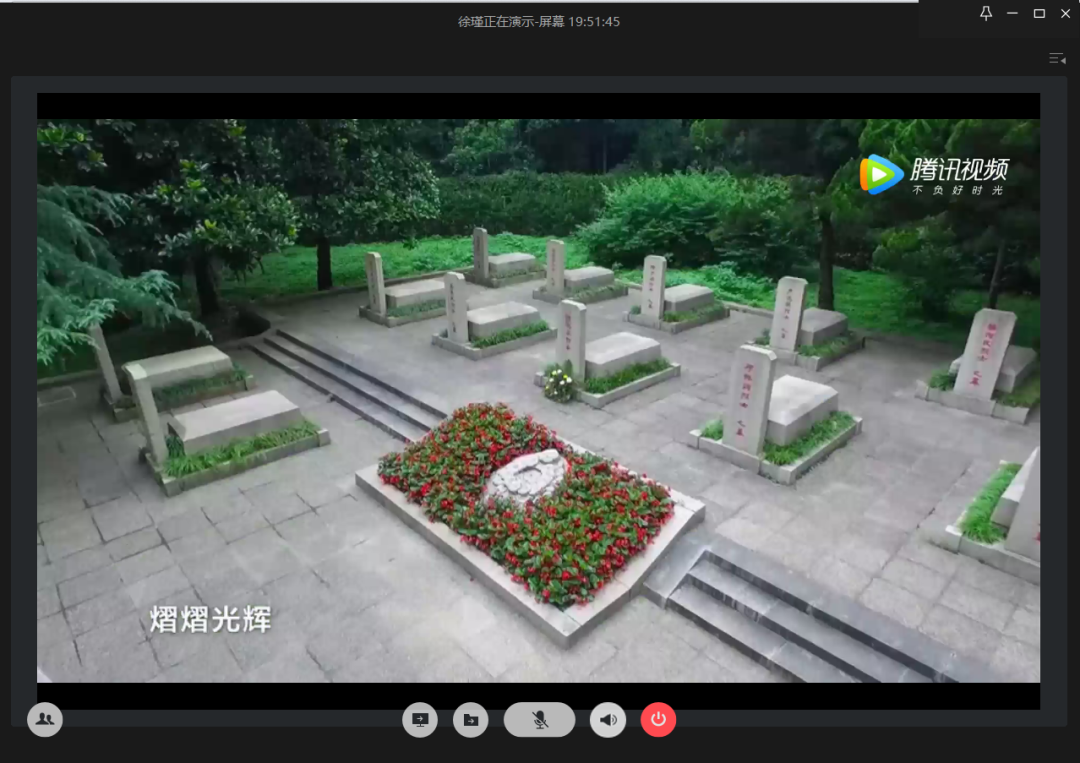Image resolution: width=1080 pixels, height=763 pixels.
Task: Click the white flower bouquet beside the tombstone
Action: click(x=558, y=383)
